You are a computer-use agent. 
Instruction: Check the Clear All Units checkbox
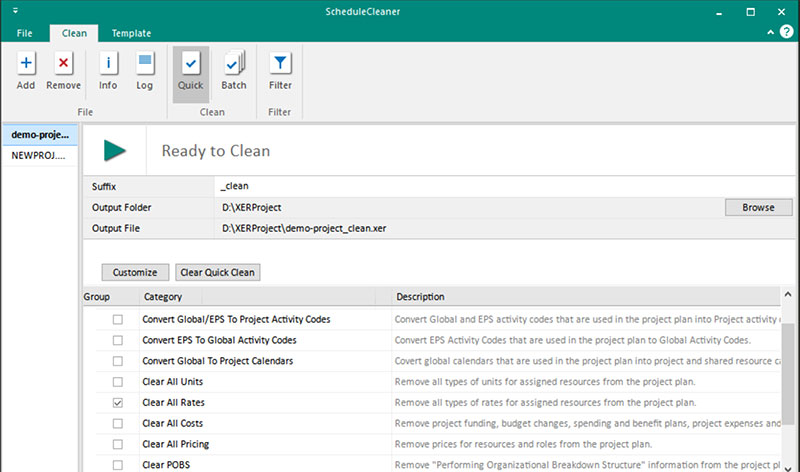click(118, 382)
